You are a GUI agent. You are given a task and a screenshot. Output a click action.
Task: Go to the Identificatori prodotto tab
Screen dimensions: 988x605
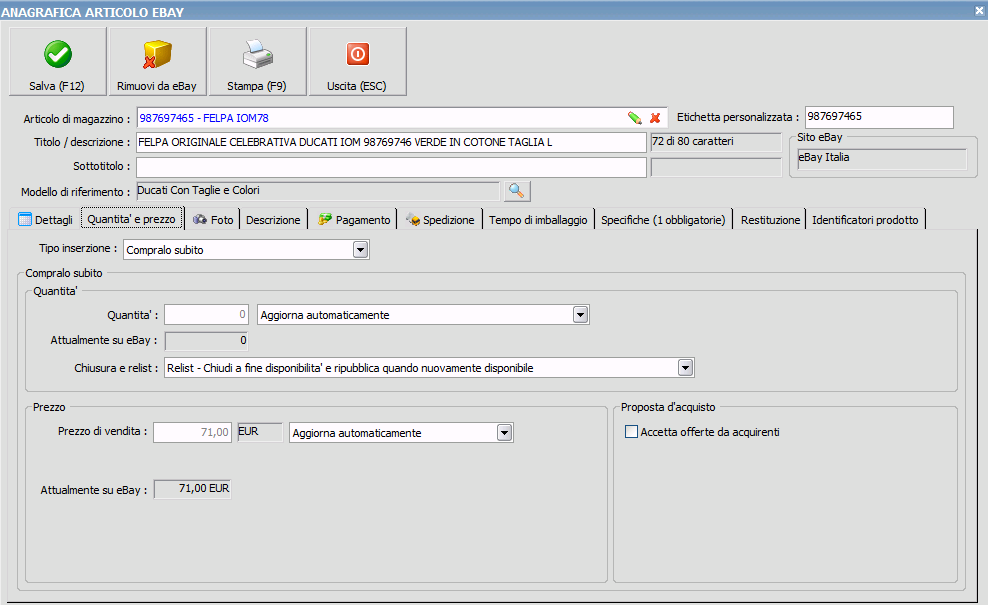pos(865,219)
